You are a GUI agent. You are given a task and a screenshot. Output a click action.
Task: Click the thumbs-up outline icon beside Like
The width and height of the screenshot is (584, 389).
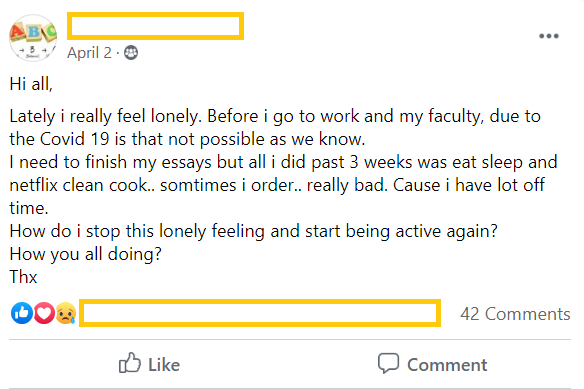pyautogui.click(x=130, y=363)
